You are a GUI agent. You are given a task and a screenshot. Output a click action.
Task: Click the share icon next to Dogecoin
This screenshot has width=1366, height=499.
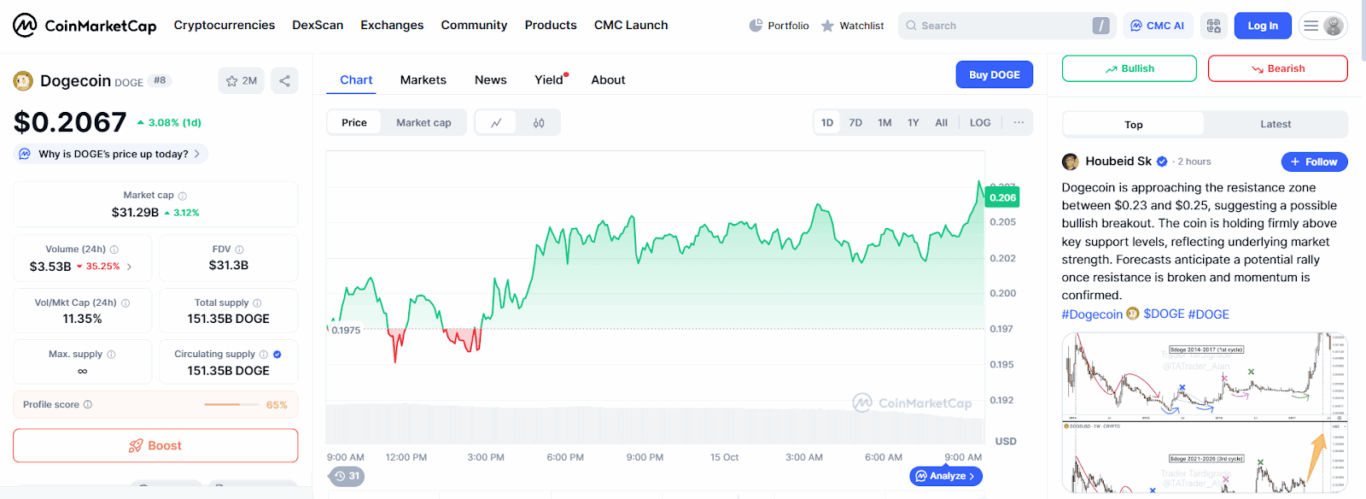[x=284, y=81]
